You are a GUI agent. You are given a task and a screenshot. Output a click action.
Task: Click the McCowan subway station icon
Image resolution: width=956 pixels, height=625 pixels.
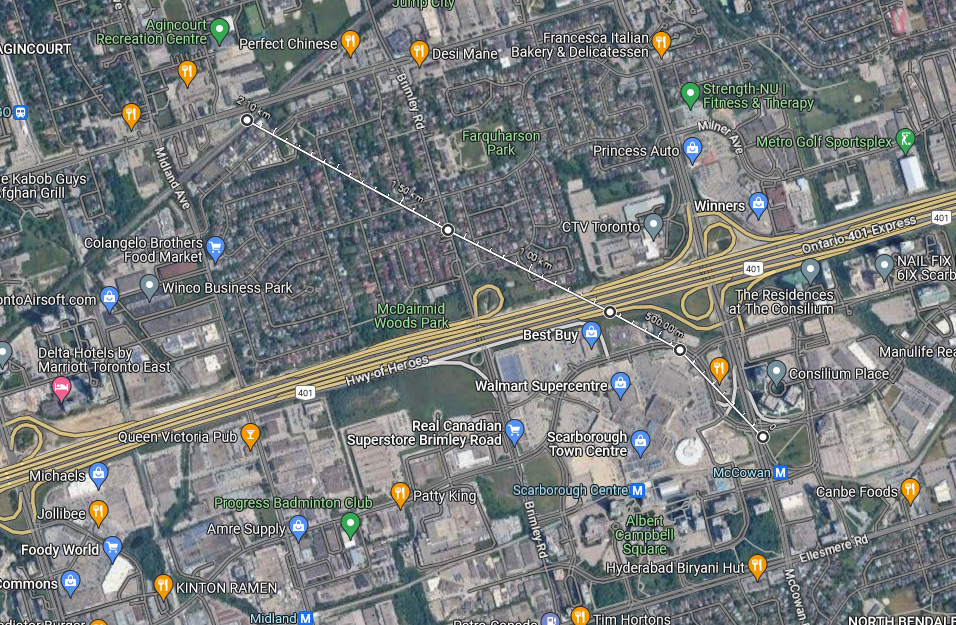(x=780, y=473)
